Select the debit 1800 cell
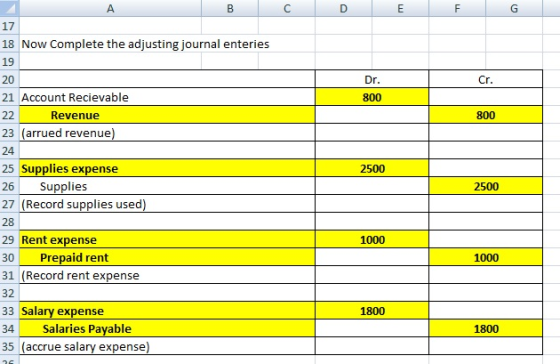The image size is (560, 364). coord(372,311)
